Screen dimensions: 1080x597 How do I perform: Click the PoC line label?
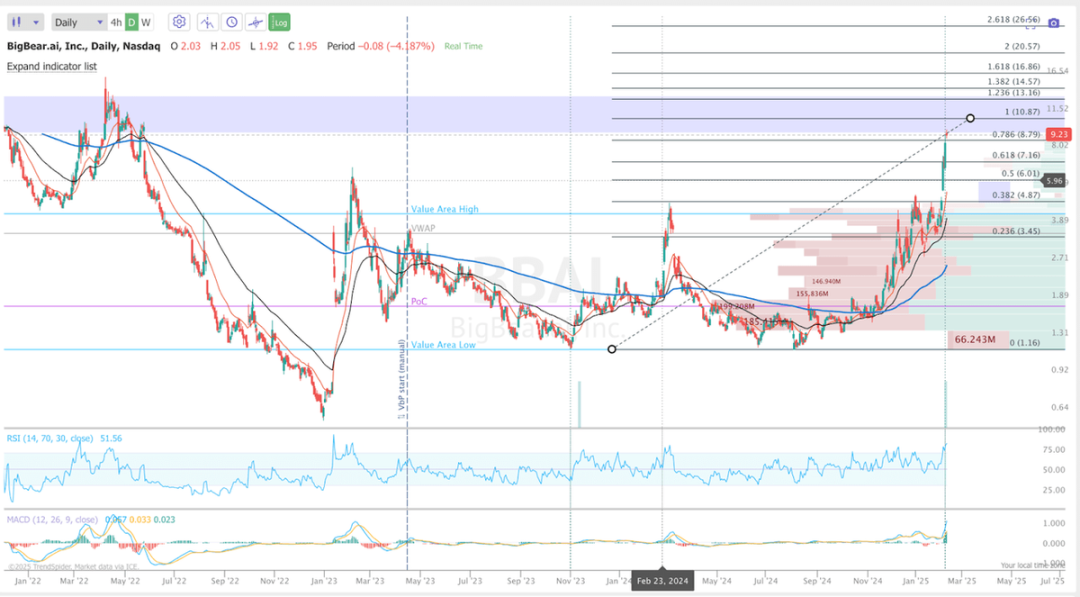(x=419, y=302)
